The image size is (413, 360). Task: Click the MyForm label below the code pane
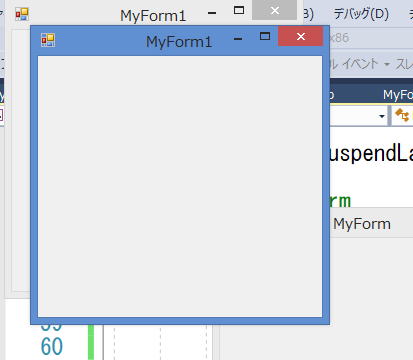(362, 224)
